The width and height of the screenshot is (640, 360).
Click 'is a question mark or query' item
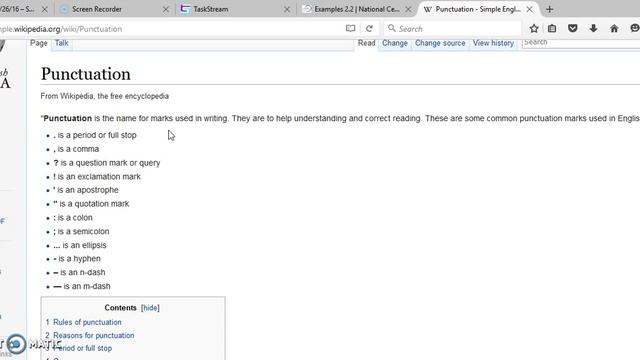click(107, 163)
